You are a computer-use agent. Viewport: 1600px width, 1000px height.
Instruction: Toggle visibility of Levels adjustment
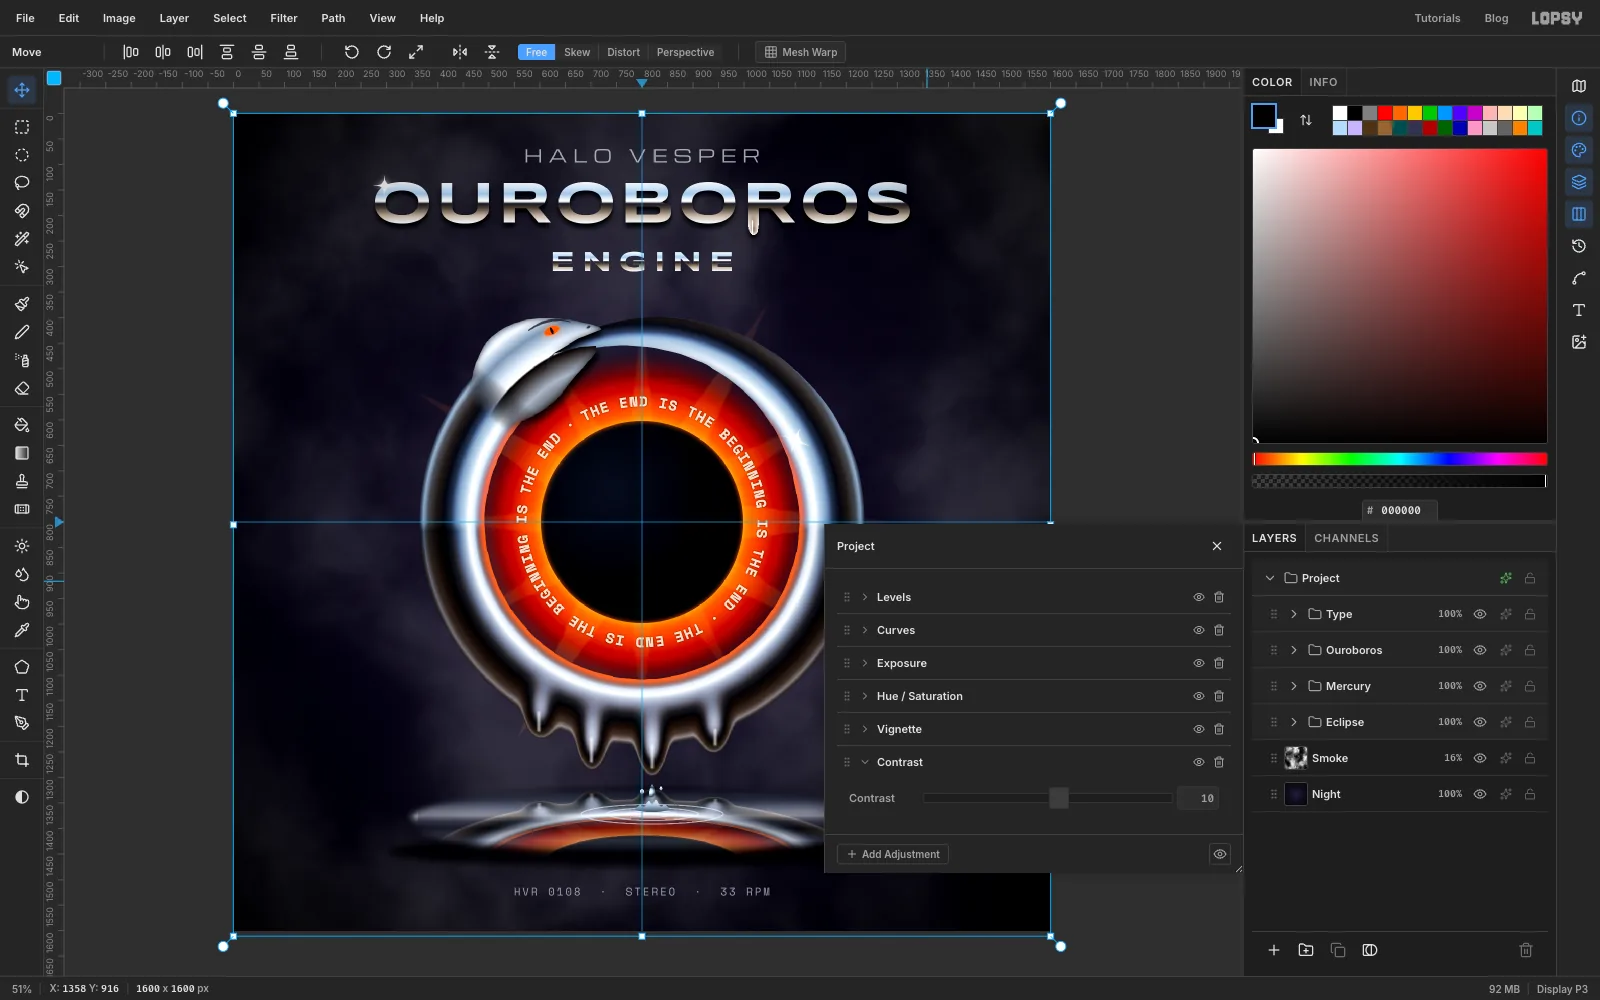click(1198, 597)
